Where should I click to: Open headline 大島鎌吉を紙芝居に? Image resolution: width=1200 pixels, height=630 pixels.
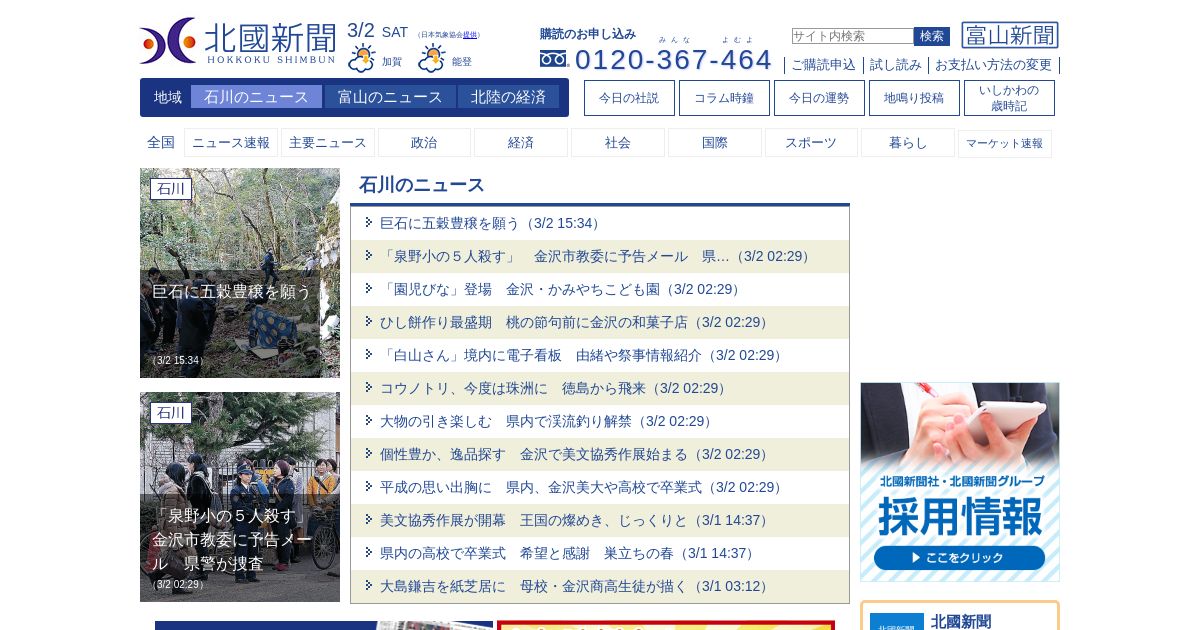574,586
